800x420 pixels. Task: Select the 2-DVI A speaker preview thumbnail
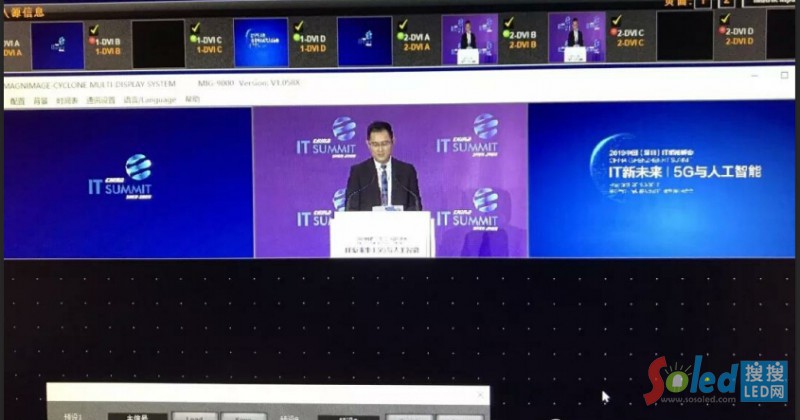468,40
